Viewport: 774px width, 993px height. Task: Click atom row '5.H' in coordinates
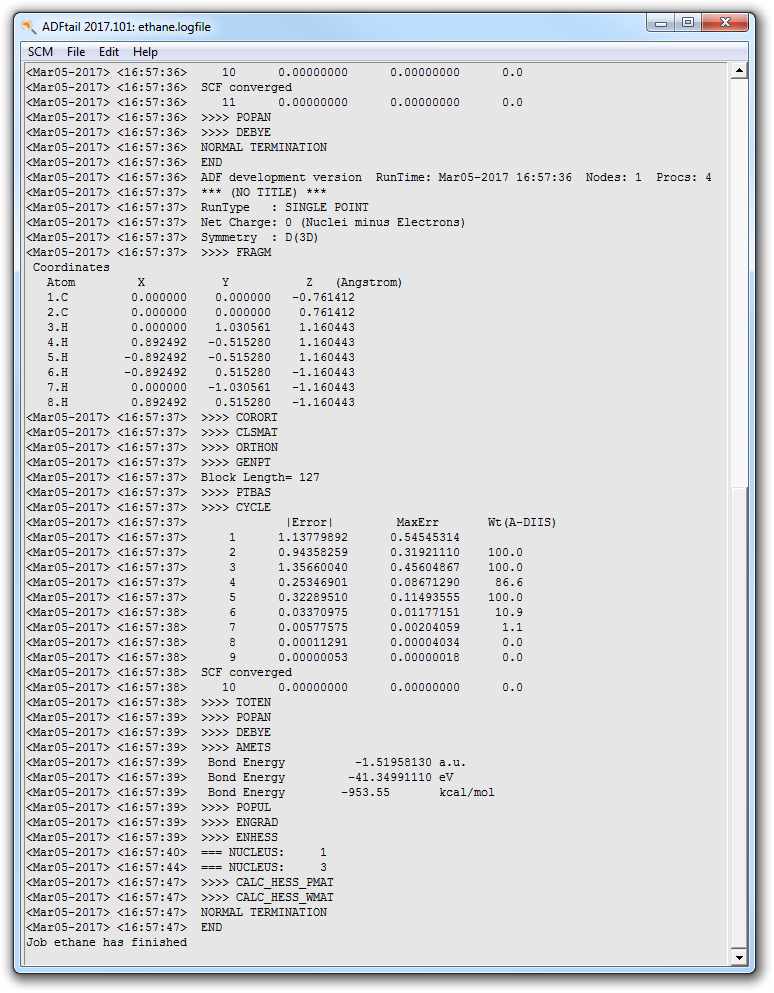click(x=200, y=357)
